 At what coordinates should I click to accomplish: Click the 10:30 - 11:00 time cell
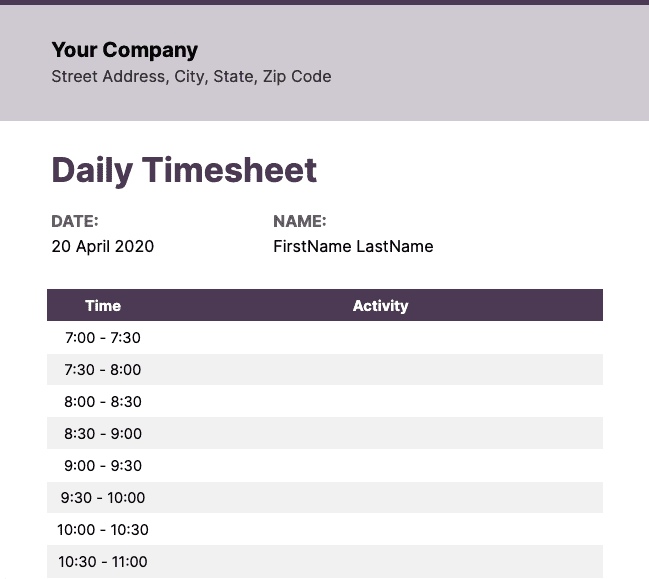click(103, 562)
